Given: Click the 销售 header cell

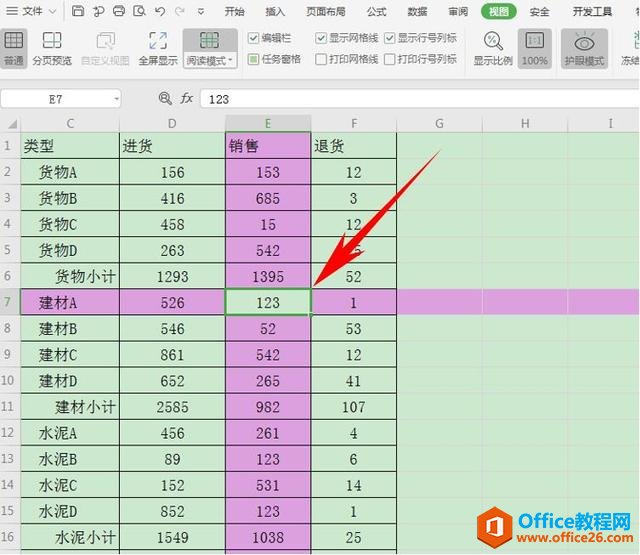Looking at the screenshot, I should 268,146.
